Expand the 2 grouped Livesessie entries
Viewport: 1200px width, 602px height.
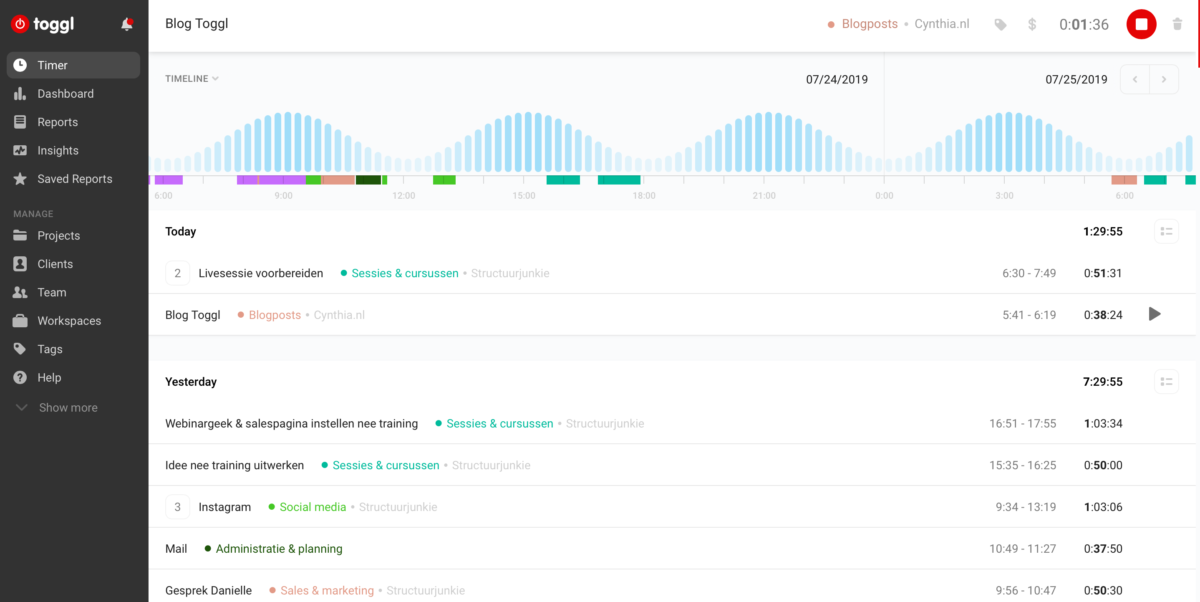coord(177,273)
